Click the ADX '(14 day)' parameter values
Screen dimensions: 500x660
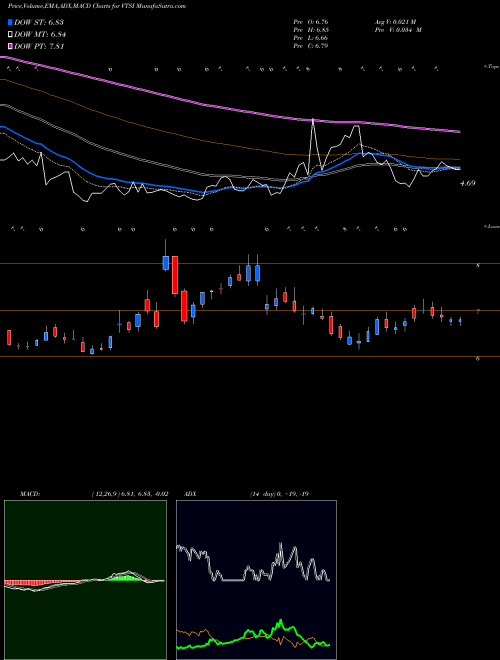[279, 494]
